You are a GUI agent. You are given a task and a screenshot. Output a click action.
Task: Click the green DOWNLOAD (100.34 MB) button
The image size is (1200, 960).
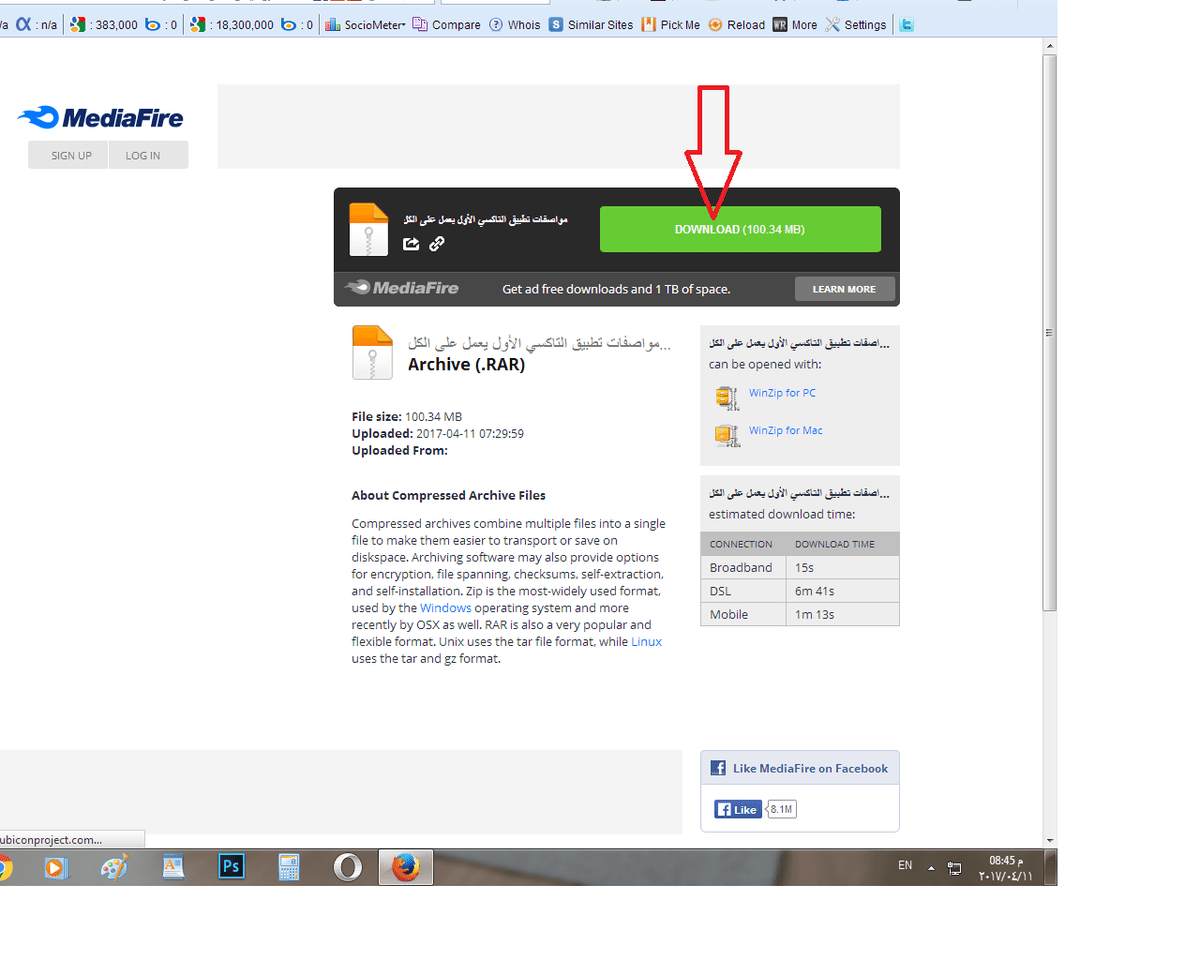(x=740, y=229)
